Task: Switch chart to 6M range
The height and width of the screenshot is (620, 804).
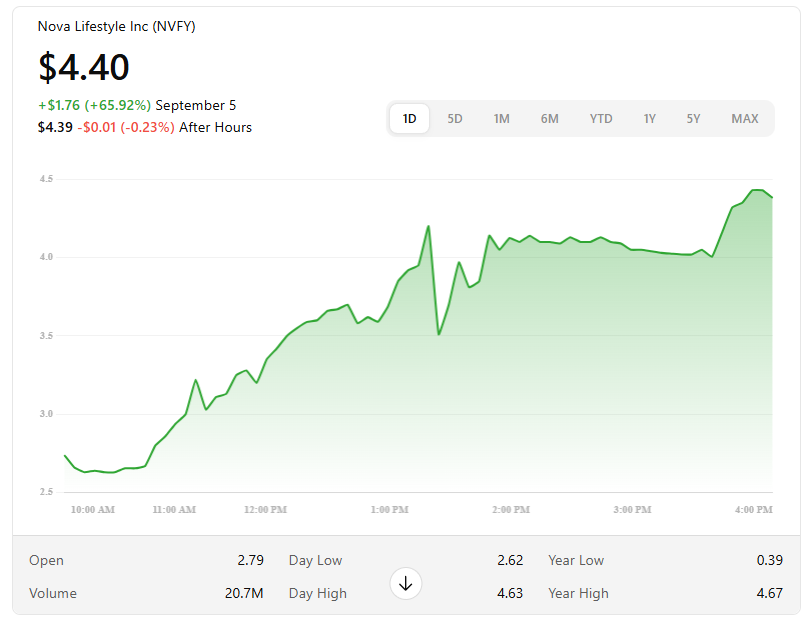Action: click(550, 119)
